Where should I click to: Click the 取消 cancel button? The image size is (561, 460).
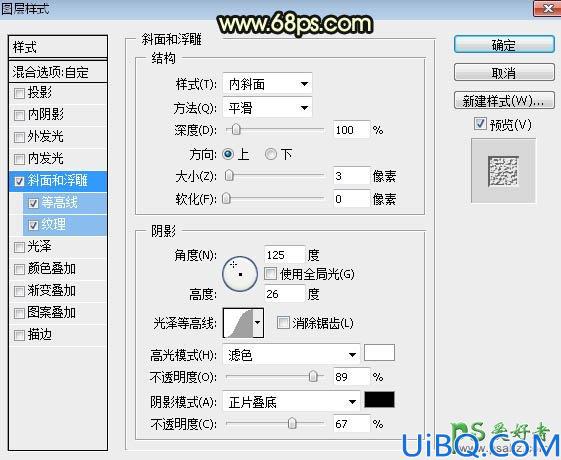504,73
